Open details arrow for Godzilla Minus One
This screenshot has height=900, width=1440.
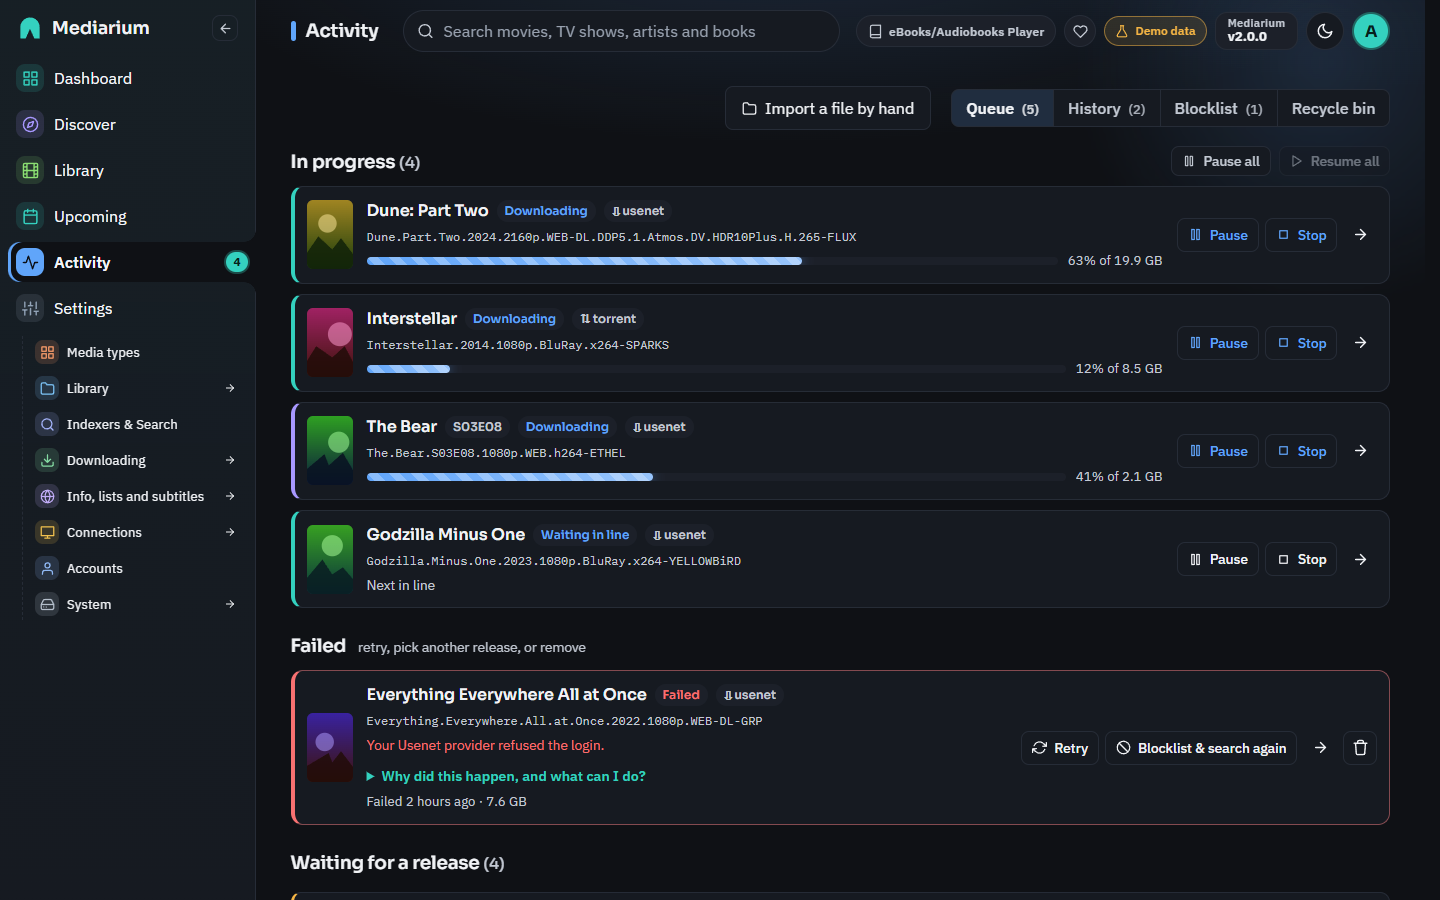click(1361, 559)
